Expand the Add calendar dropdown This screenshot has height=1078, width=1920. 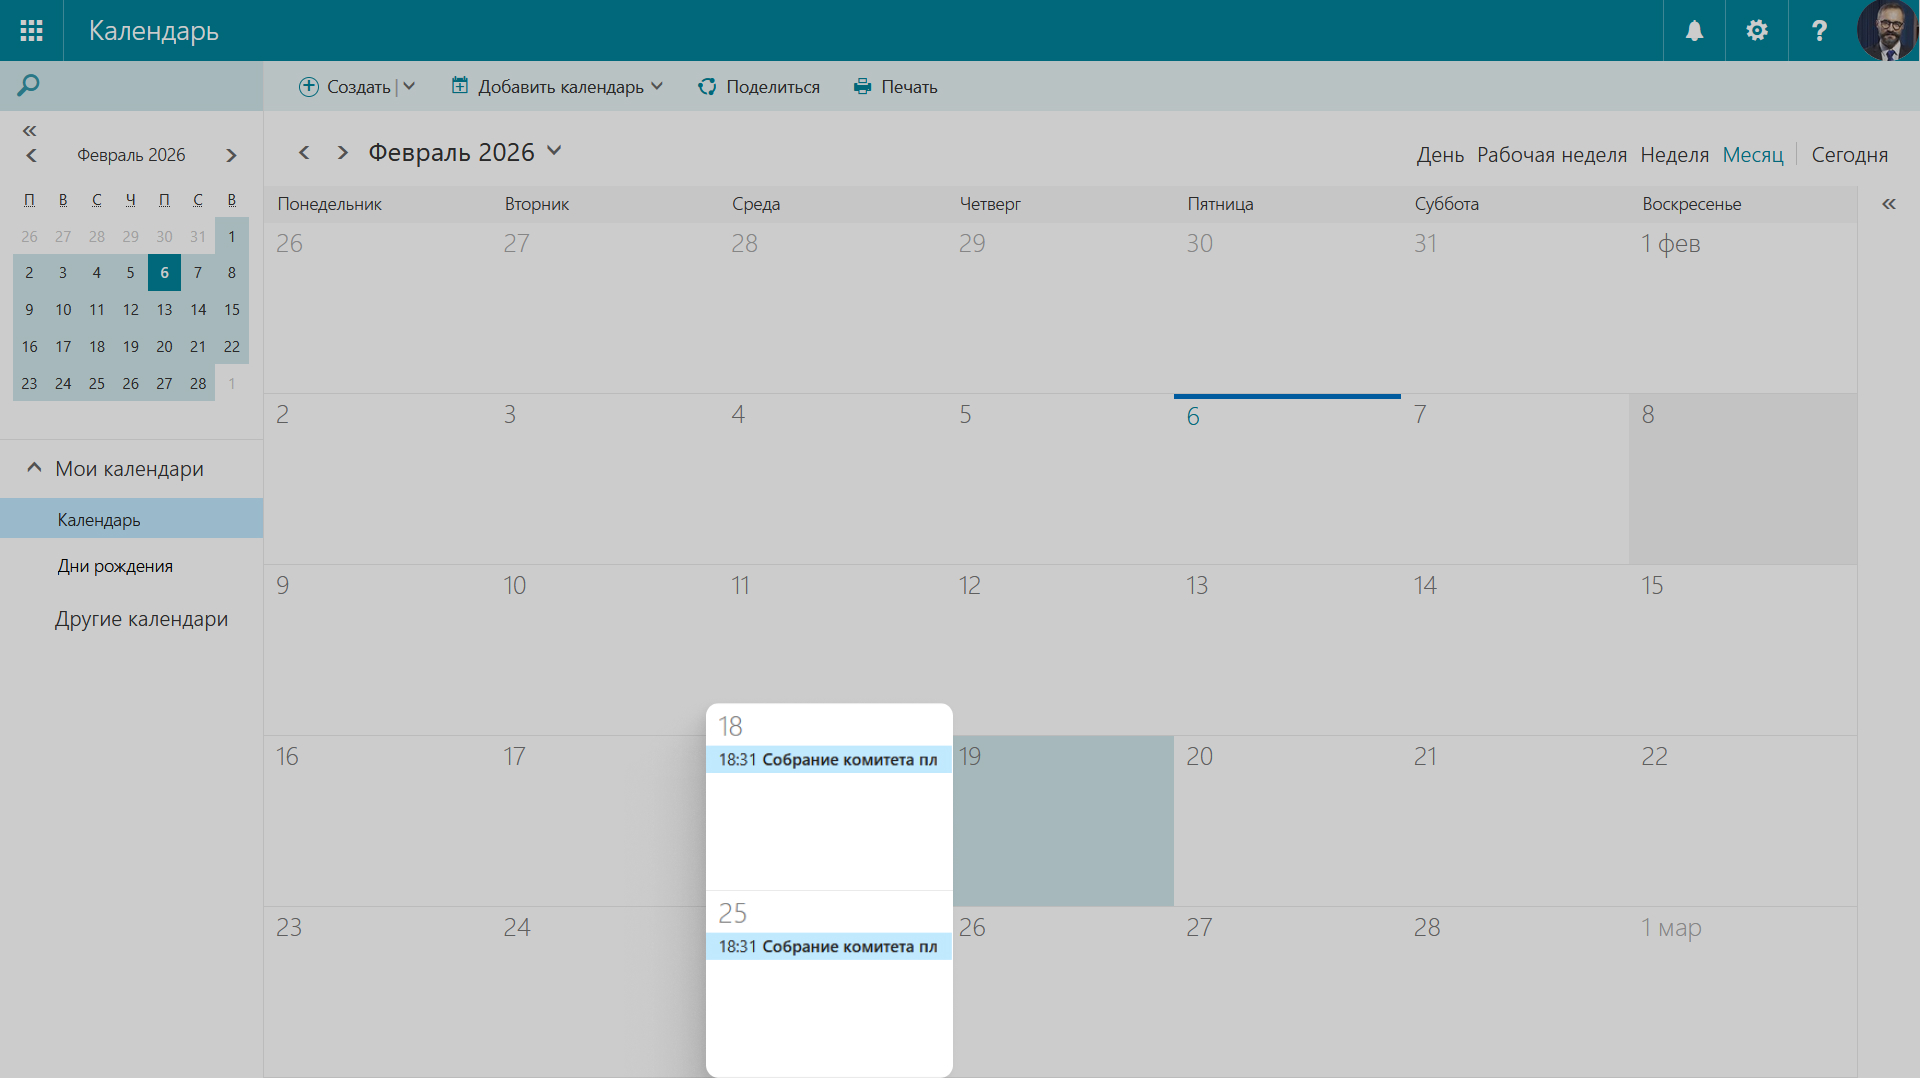657,87
